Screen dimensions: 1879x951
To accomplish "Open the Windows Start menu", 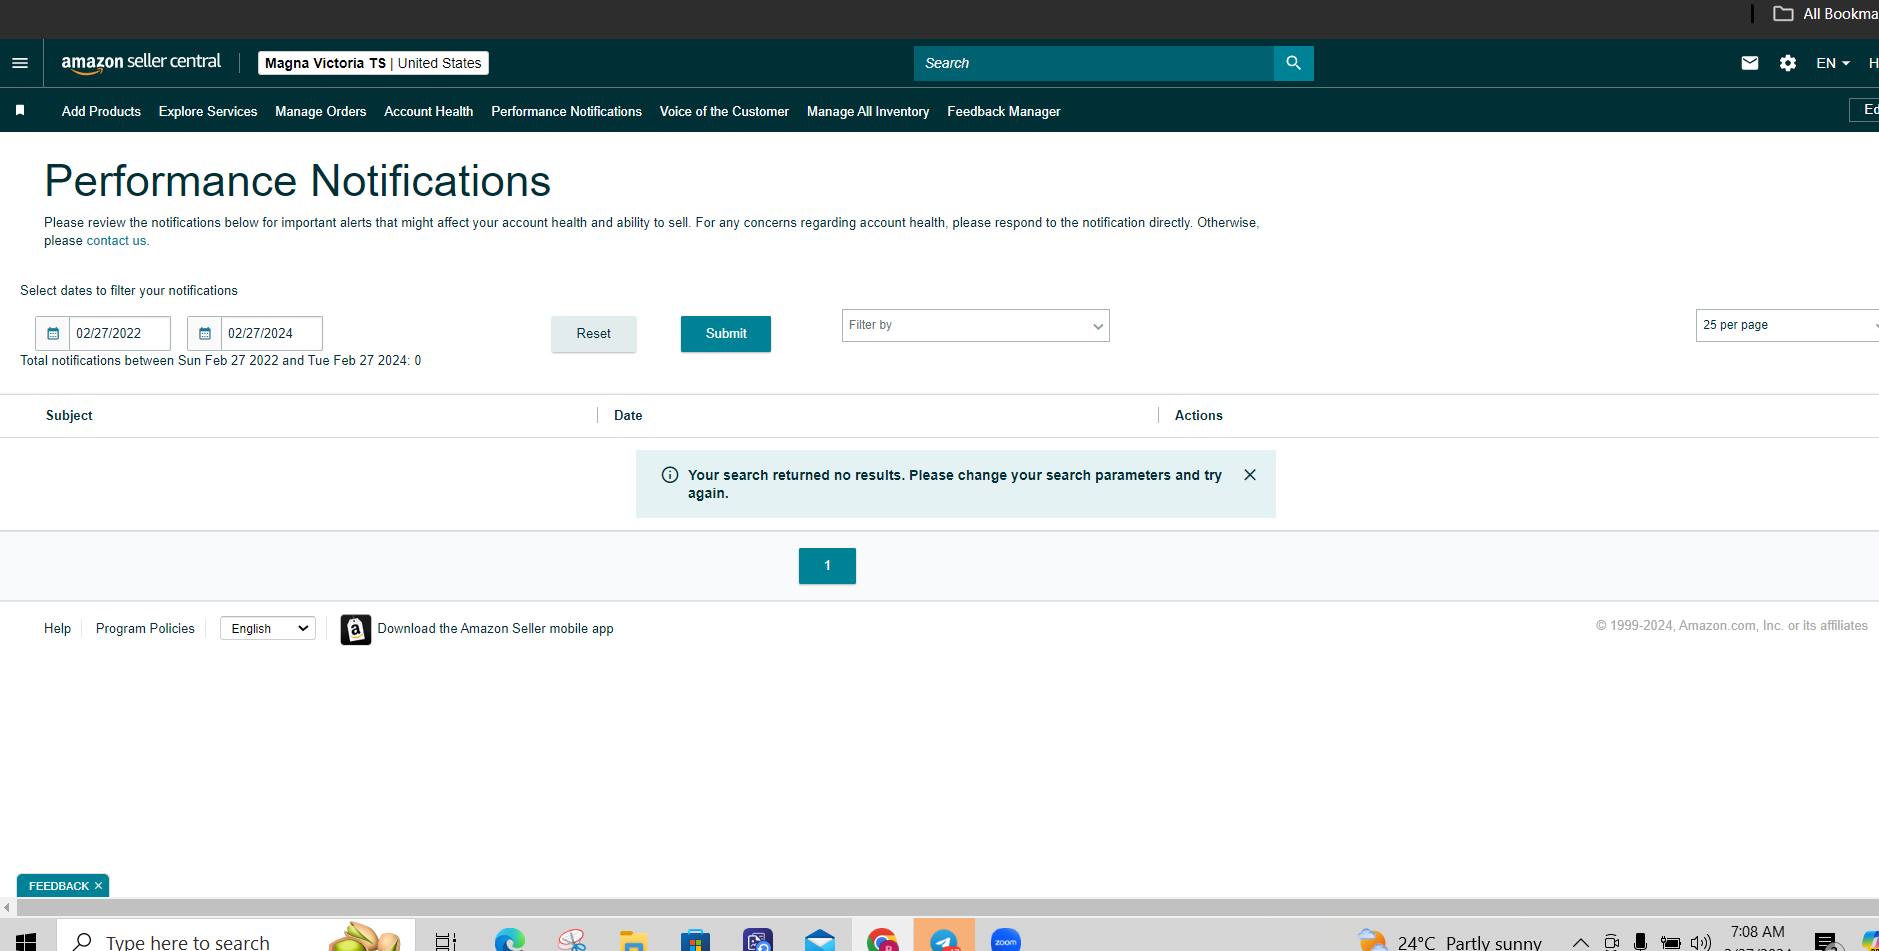I will coord(26,941).
